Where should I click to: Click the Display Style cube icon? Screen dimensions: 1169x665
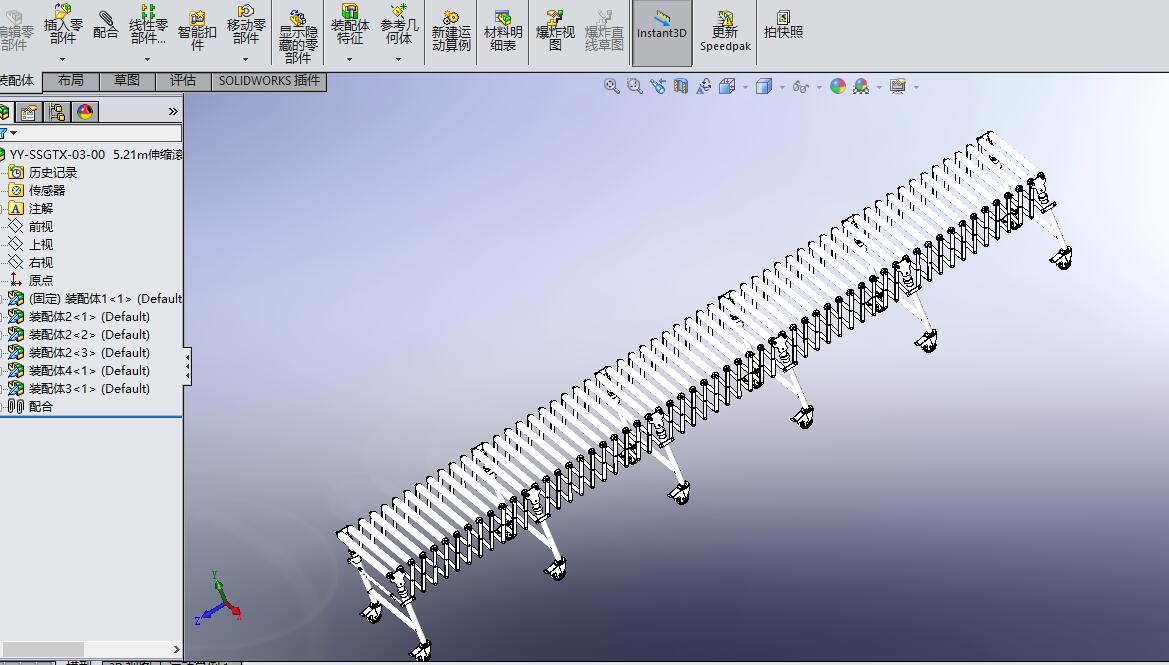pyautogui.click(x=763, y=86)
